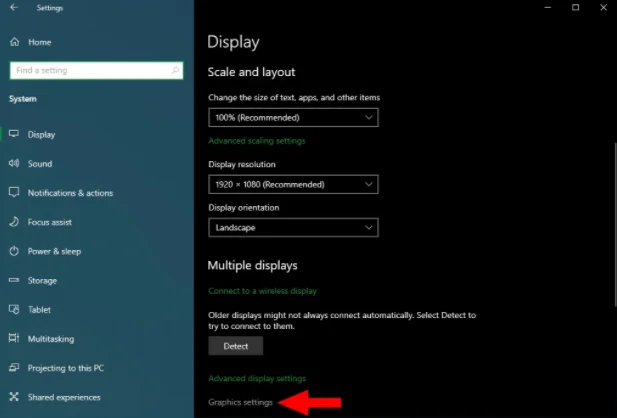Click the Storage drive icon
This screenshot has width=617, height=418.
click(x=14, y=280)
